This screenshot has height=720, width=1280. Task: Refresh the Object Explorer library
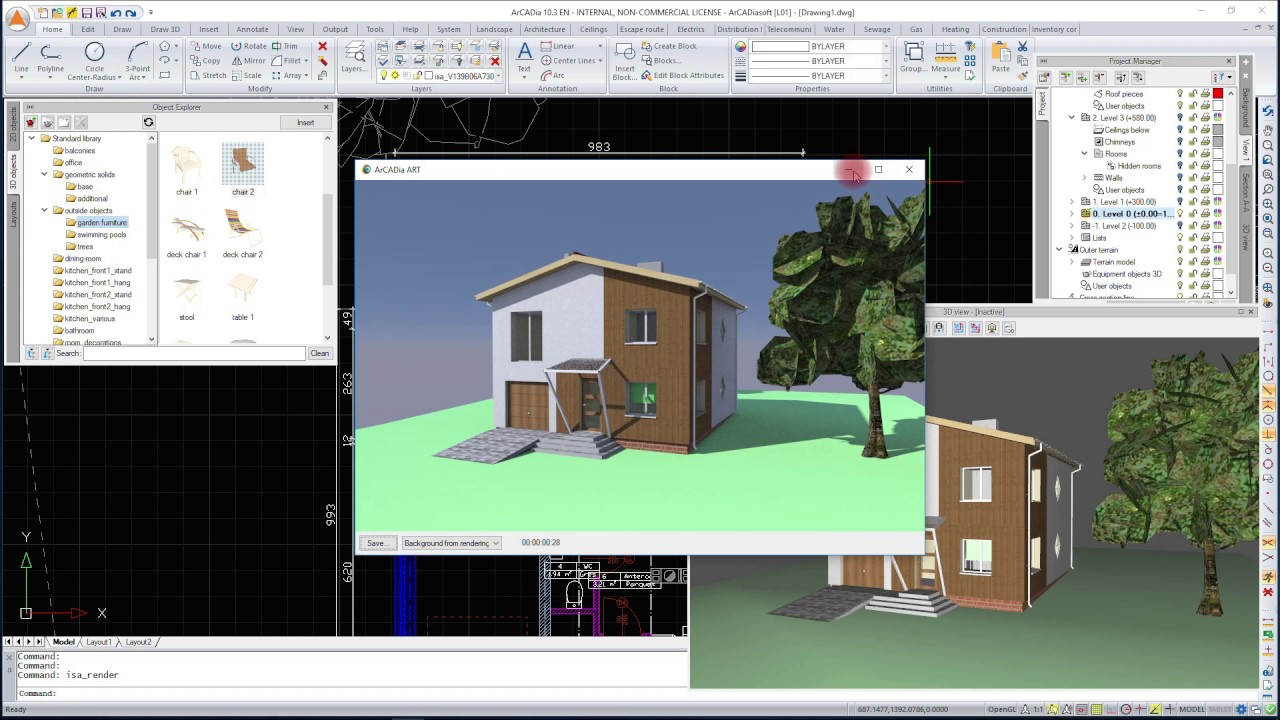coord(148,123)
